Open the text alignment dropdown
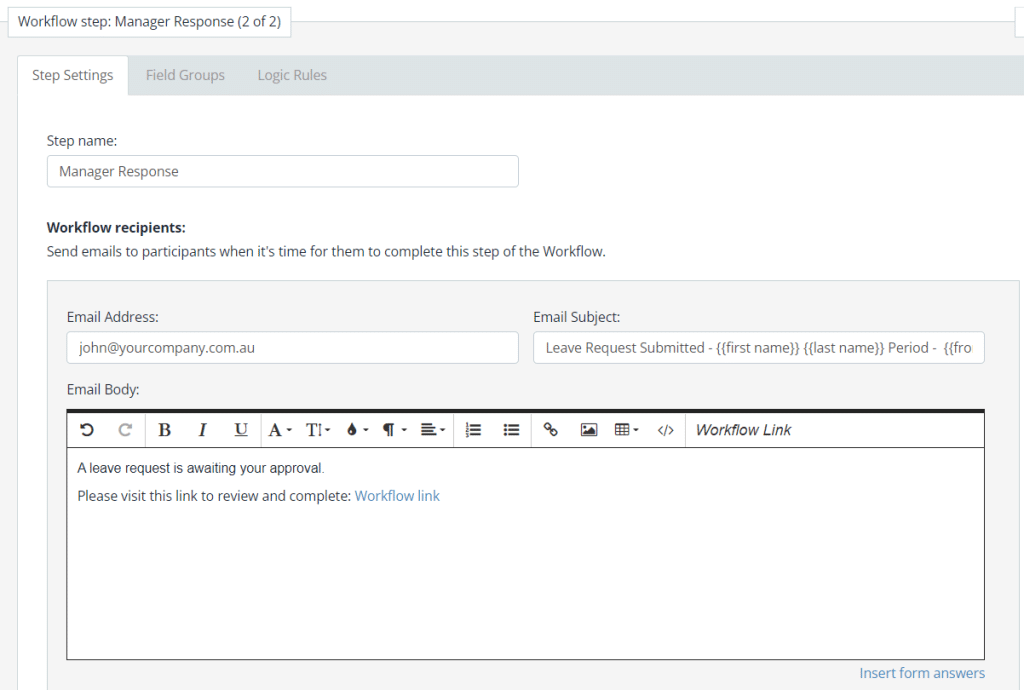The height and width of the screenshot is (690, 1024). pos(430,429)
